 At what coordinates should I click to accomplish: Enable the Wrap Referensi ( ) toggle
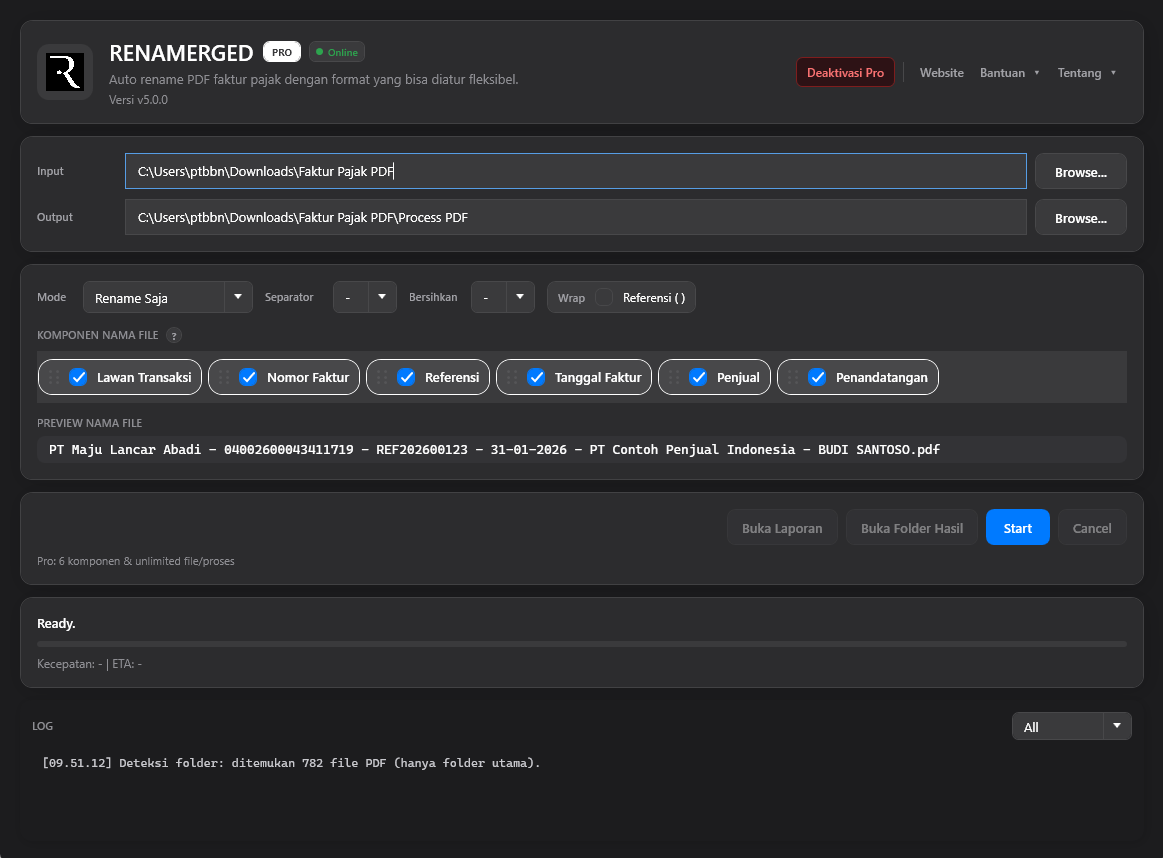(604, 297)
